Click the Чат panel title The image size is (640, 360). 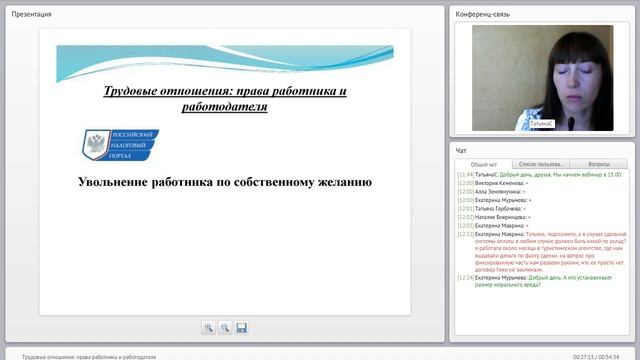pos(461,151)
